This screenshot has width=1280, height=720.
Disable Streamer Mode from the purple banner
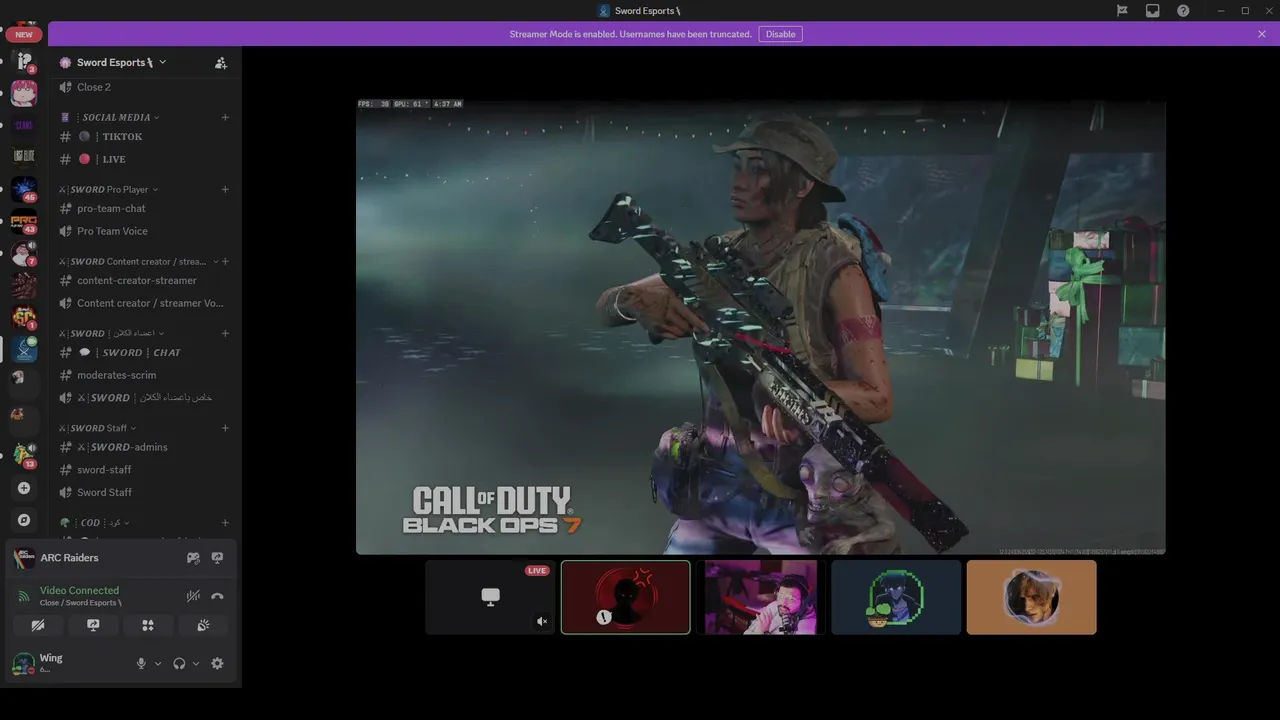pos(780,34)
